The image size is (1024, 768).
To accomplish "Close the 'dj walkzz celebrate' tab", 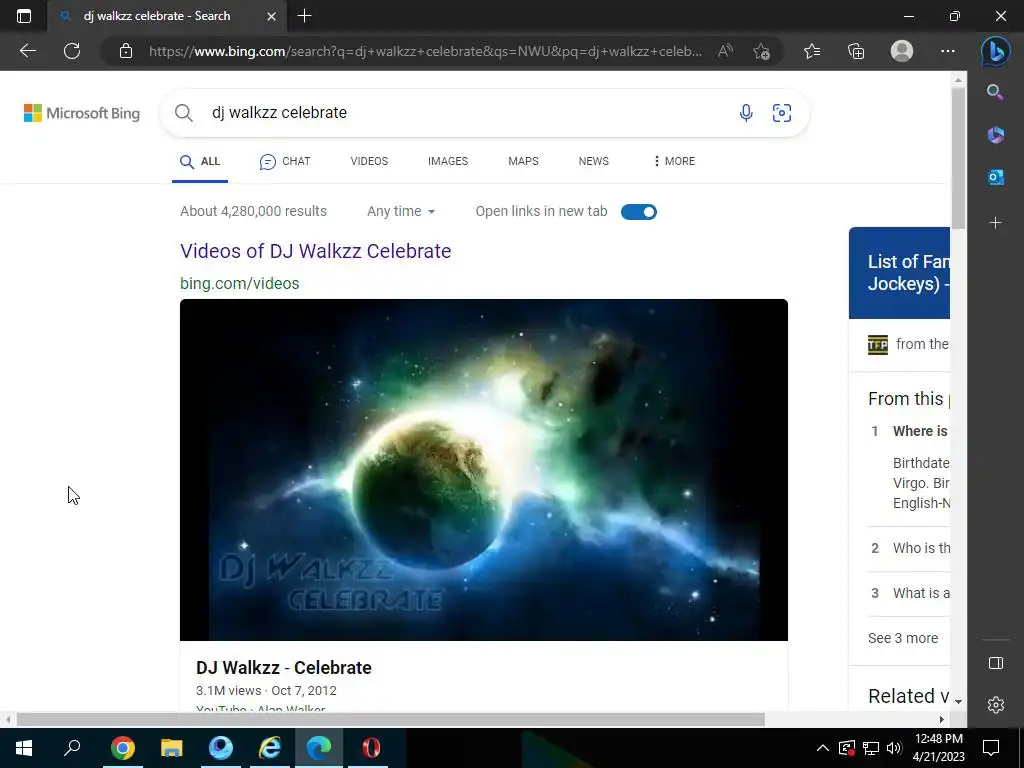I will (x=271, y=16).
